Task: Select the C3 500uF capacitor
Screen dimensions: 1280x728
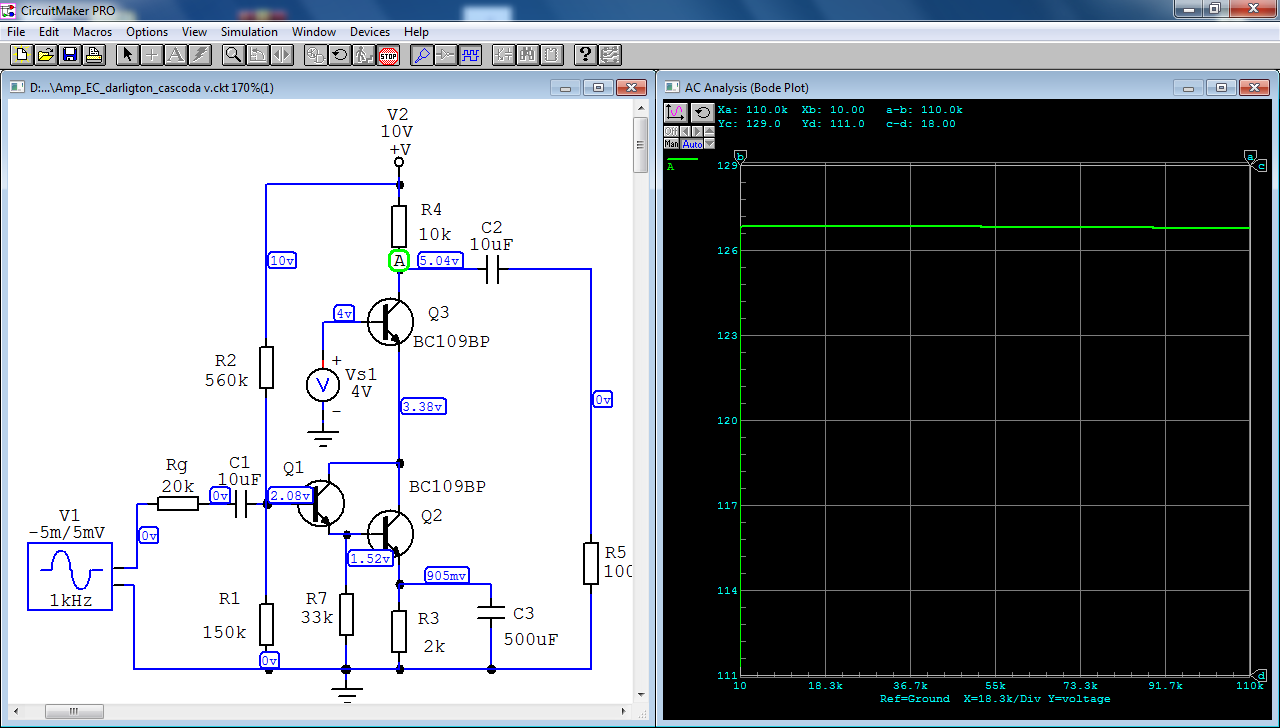Action: [491, 611]
